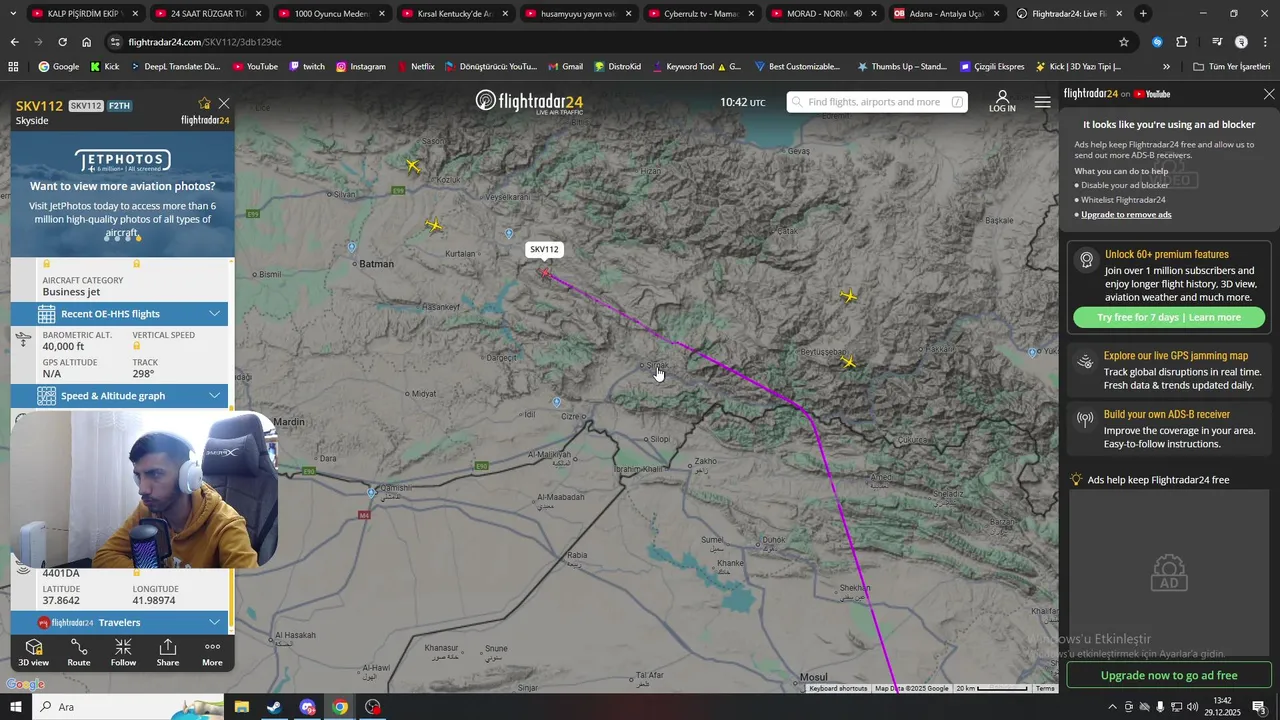Open the LOG IN account icon
This screenshot has width=1280, height=720.
(1002, 101)
